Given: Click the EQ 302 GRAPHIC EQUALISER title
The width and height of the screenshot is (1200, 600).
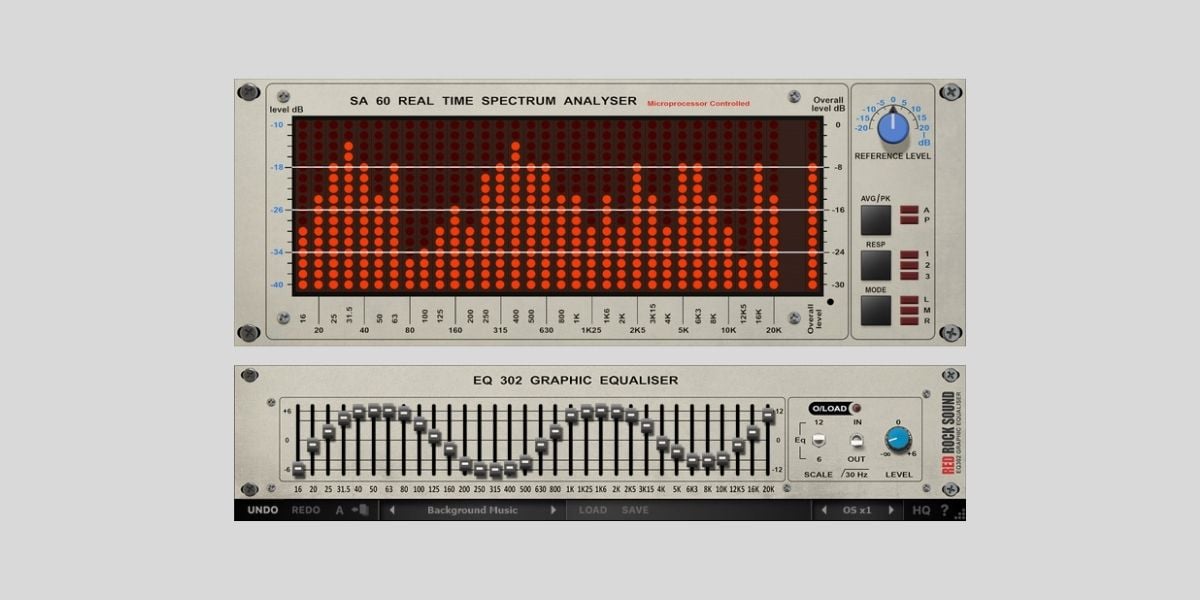Looking at the screenshot, I should point(575,380).
